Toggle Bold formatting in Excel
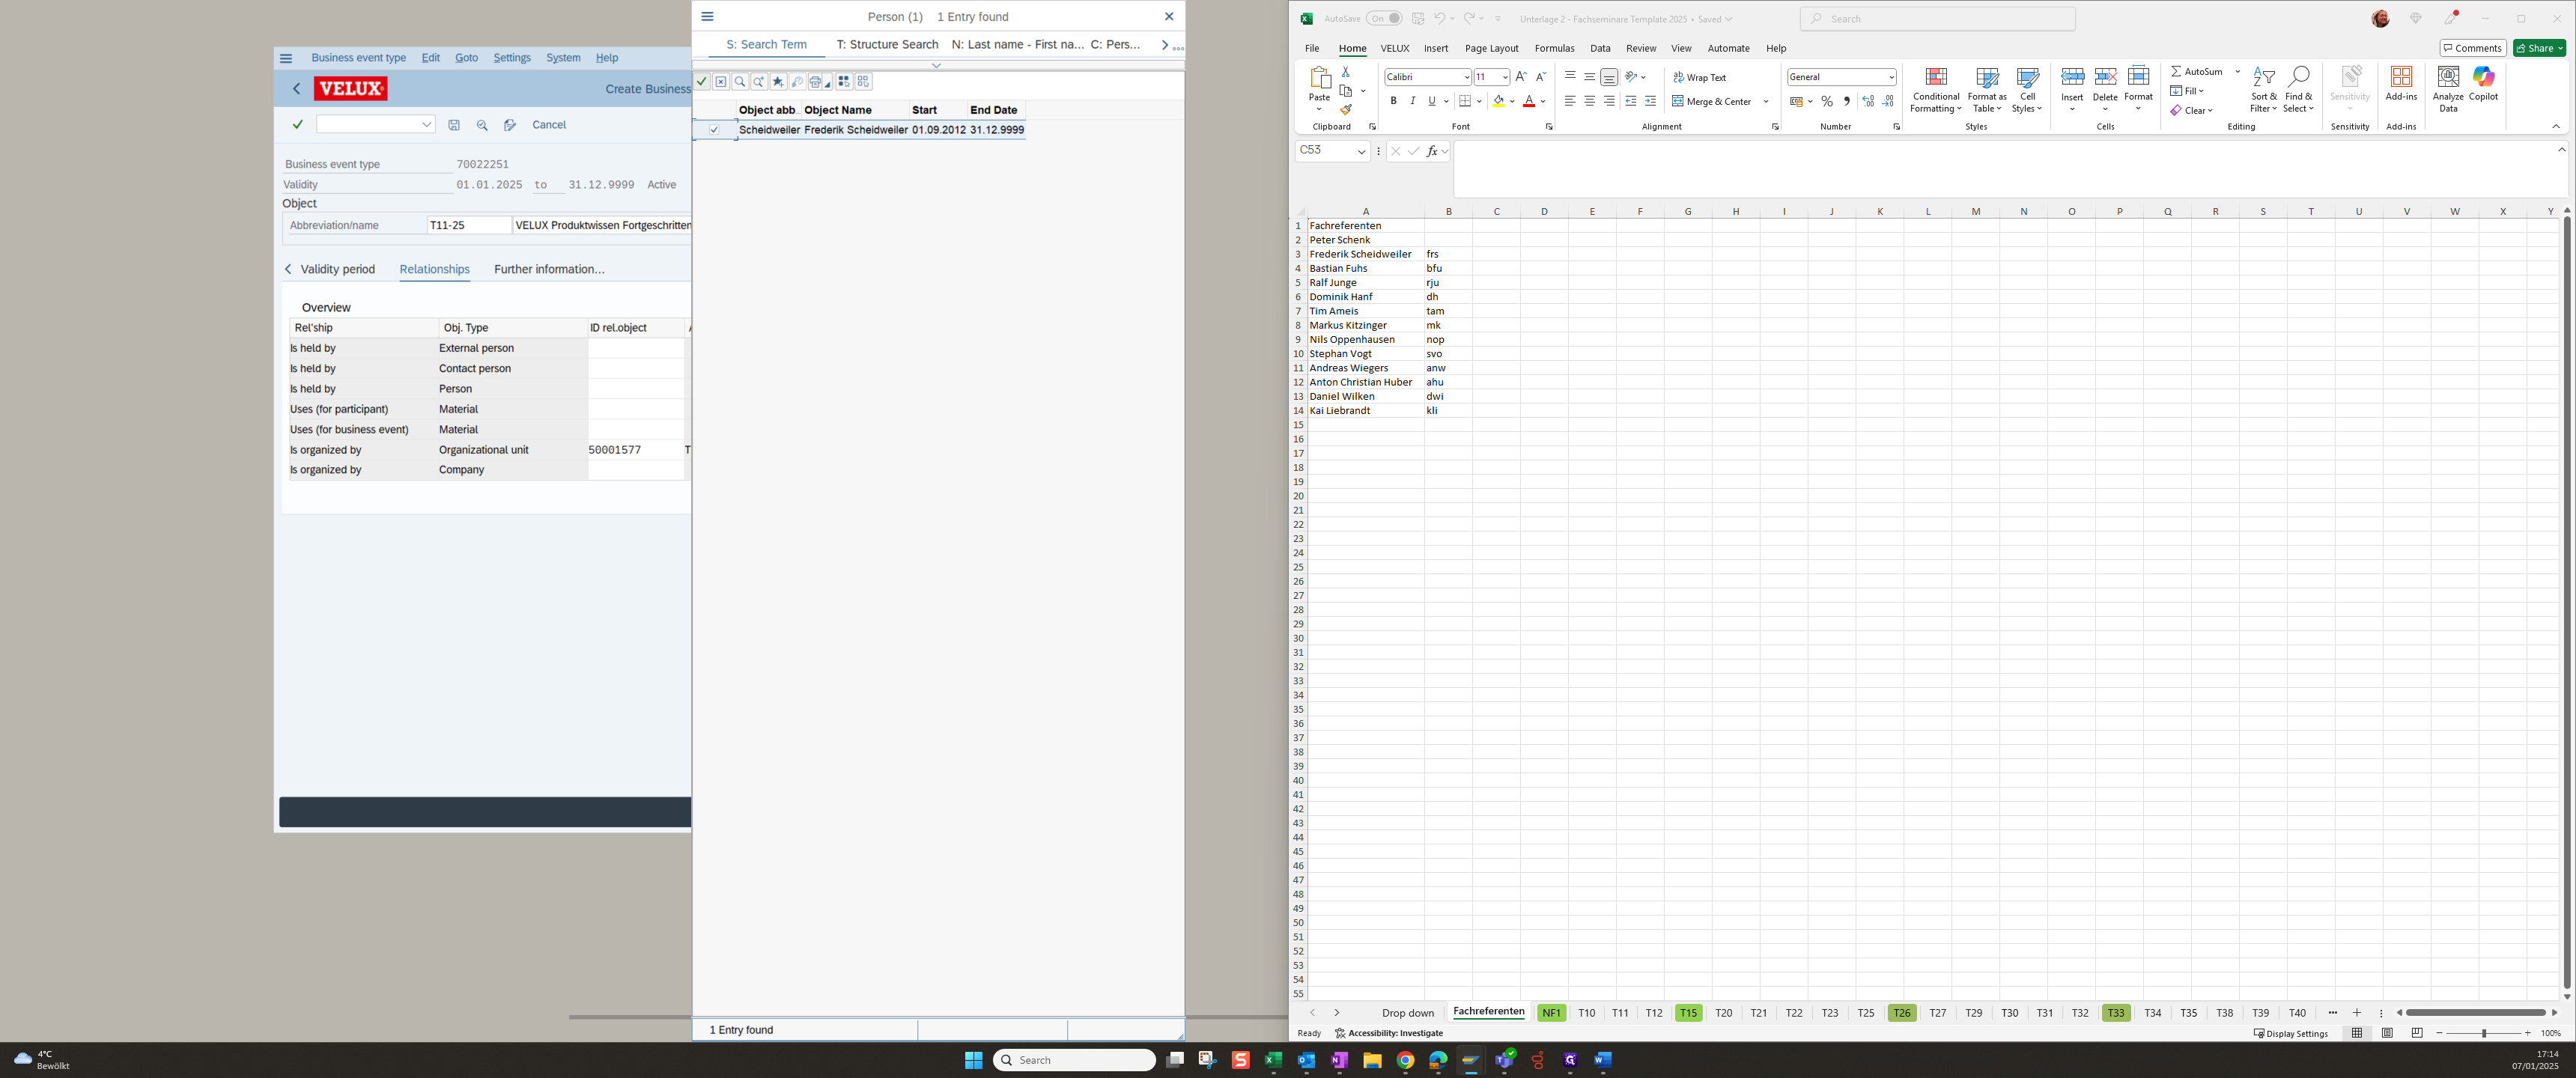Image resolution: width=2576 pixels, height=1078 pixels. point(1393,101)
